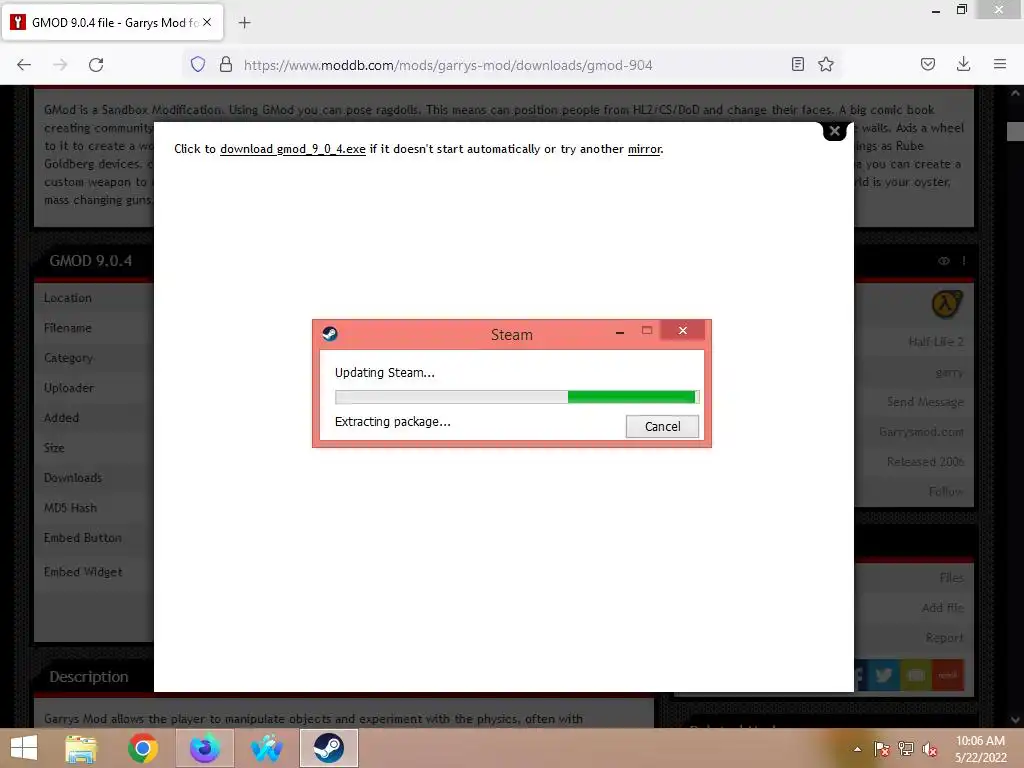Click the Follow link
This screenshot has width=1024, height=768.
coord(946,491)
